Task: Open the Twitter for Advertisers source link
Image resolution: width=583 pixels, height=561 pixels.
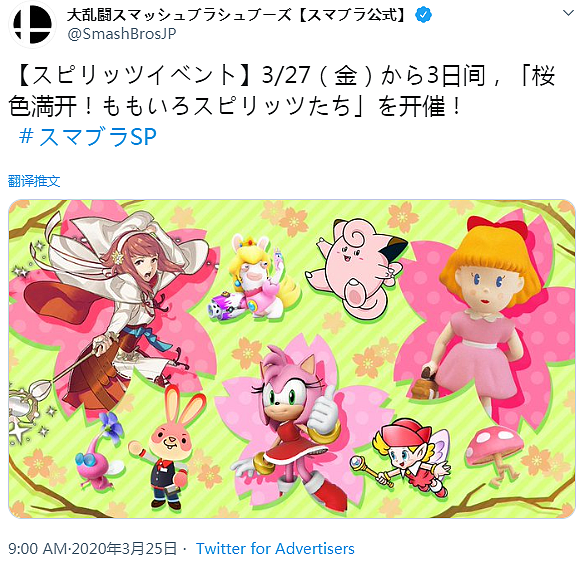Action: 275,548
